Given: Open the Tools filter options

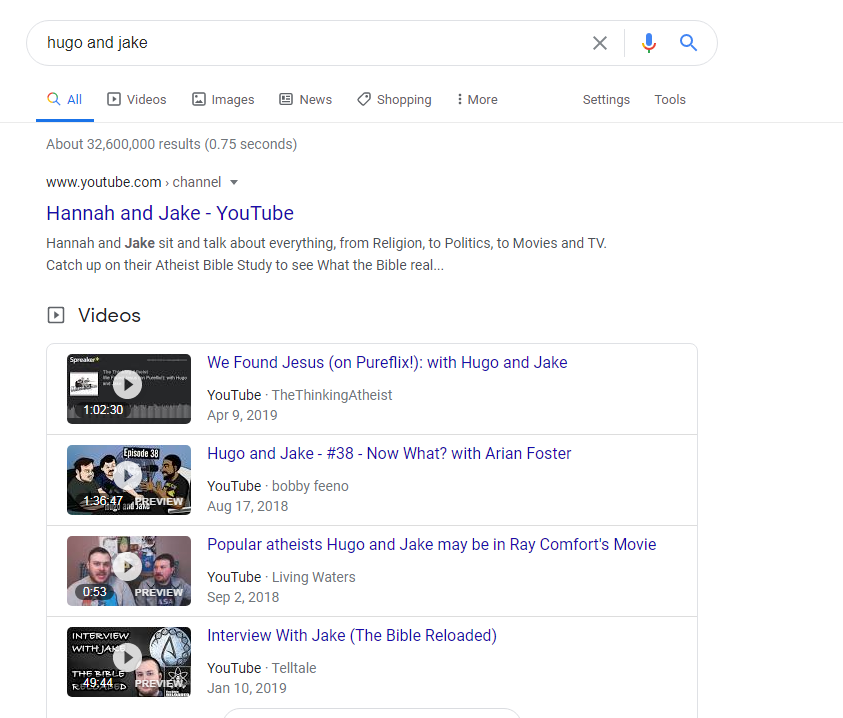Looking at the screenshot, I should [670, 99].
